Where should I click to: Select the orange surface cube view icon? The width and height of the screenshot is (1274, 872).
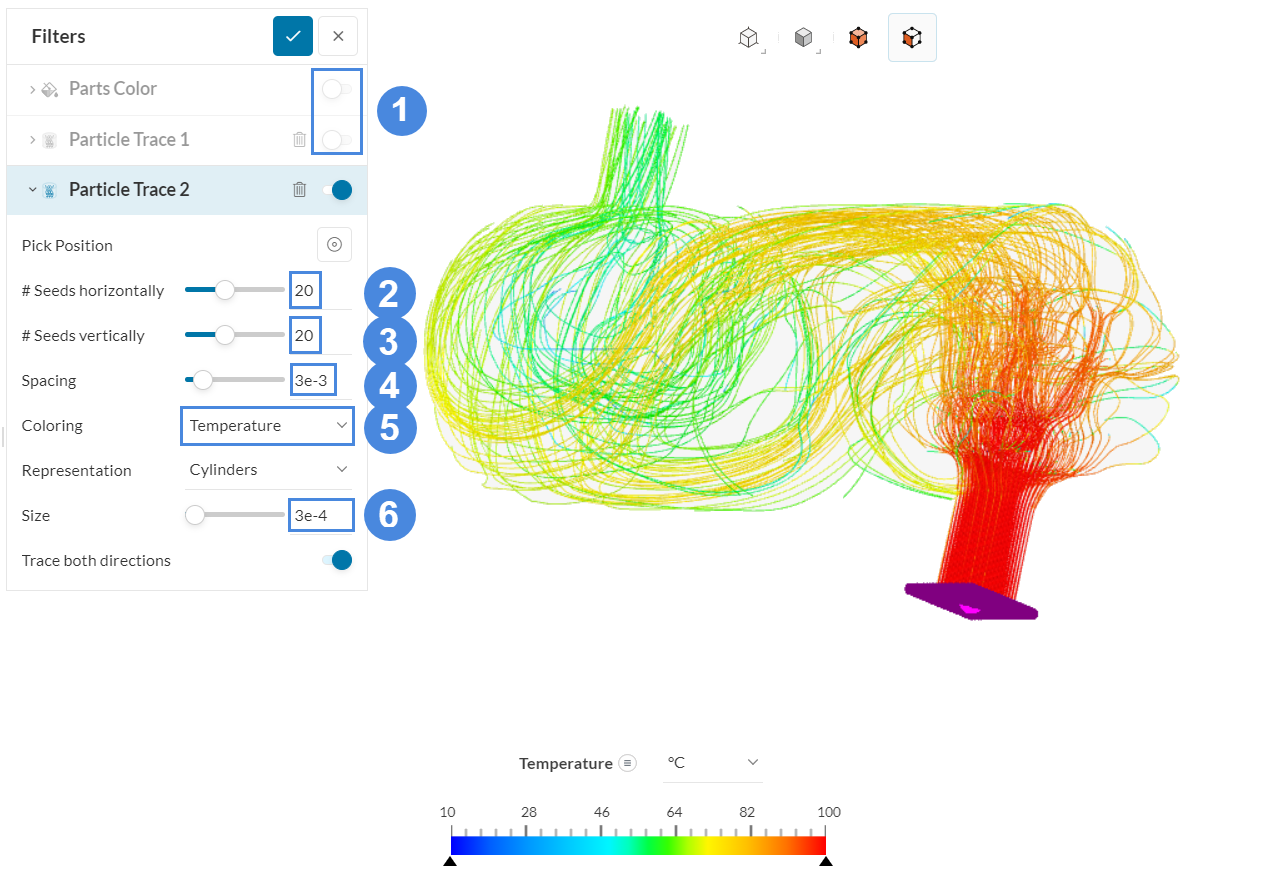(x=858, y=38)
